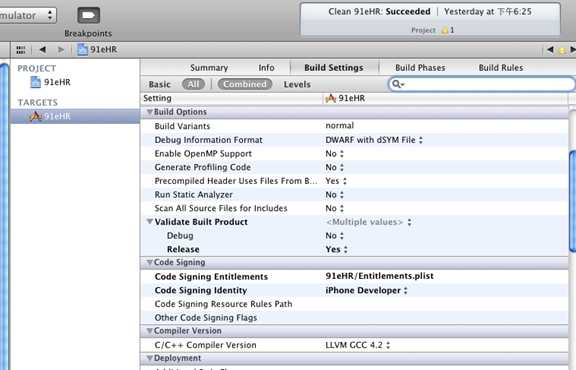Open Code Signing Identity popup
The height and width of the screenshot is (370, 576).
(x=367, y=290)
